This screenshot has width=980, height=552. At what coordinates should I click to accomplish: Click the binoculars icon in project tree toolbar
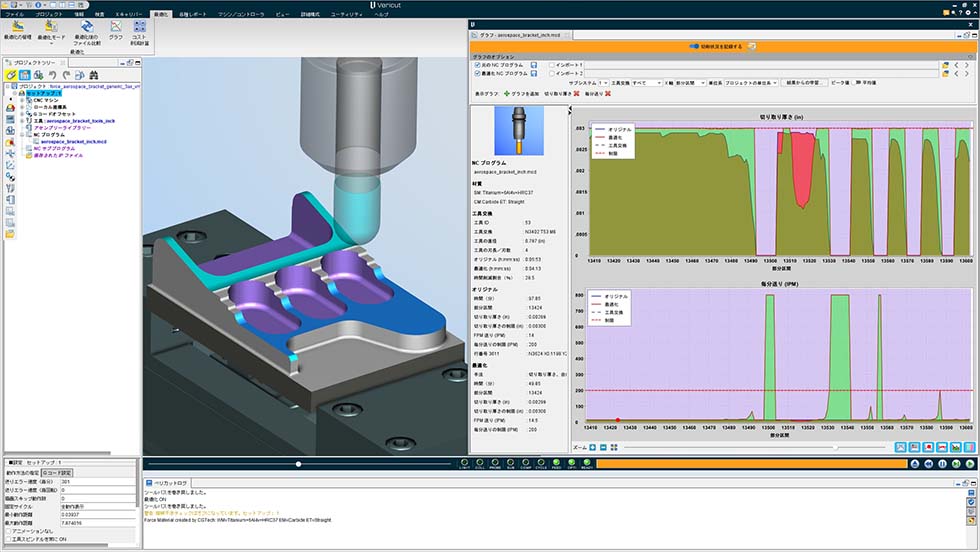click(93, 75)
